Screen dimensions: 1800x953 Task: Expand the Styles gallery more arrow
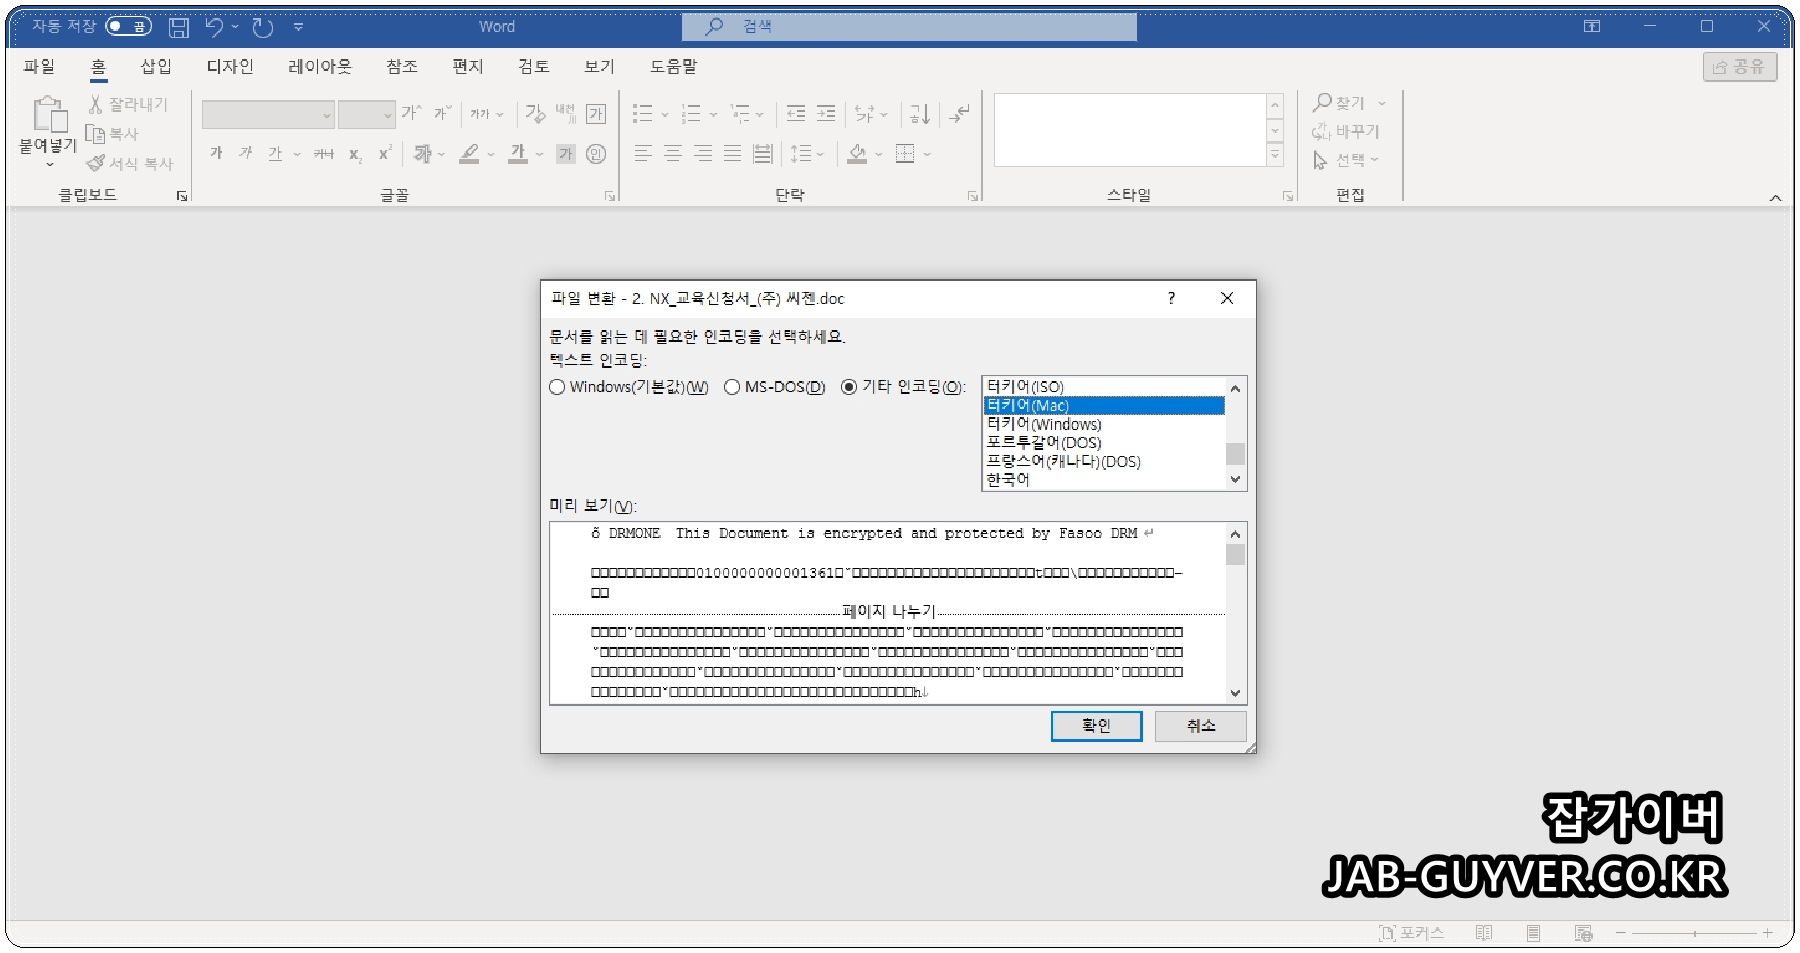pos(1275,155)
